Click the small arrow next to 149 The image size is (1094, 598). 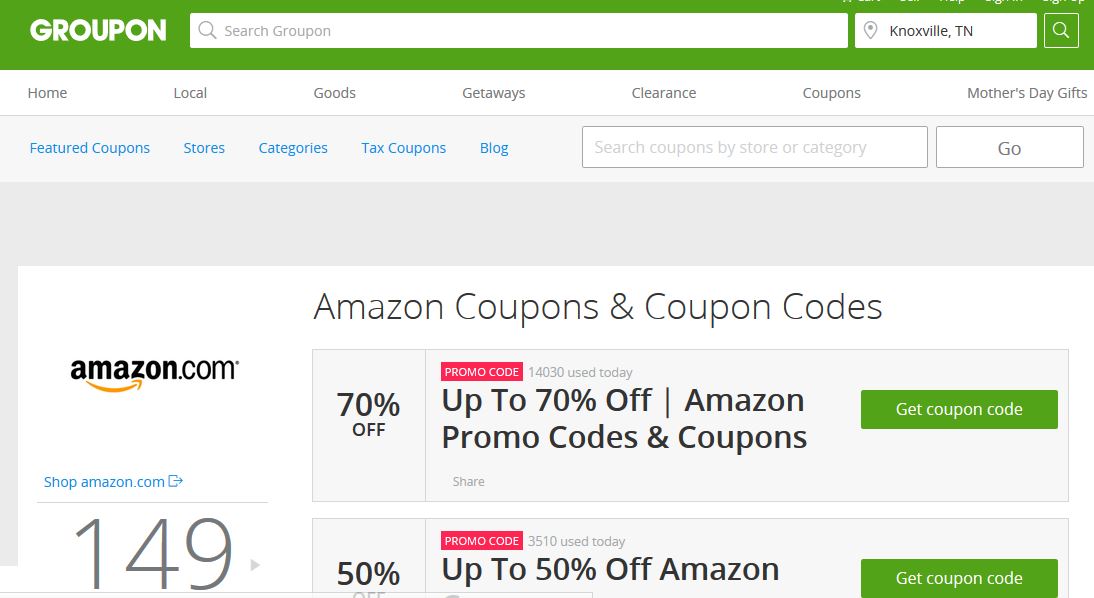(x=255, y=565)
